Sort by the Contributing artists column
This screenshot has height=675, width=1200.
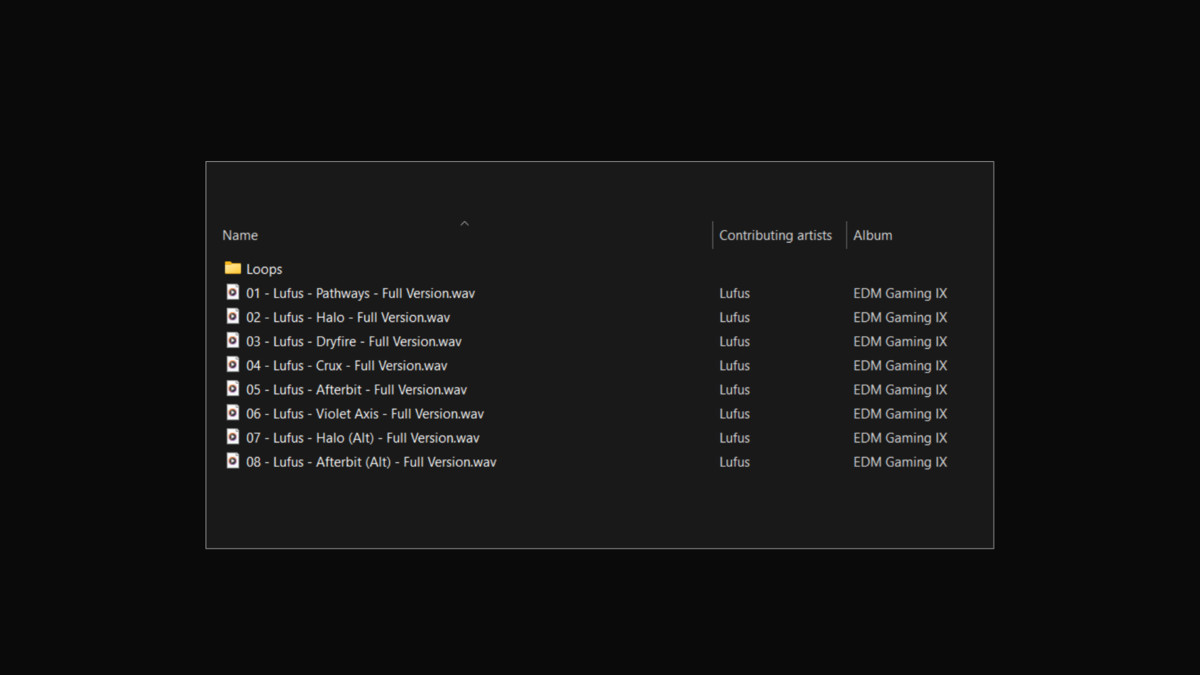click(775, 236)
